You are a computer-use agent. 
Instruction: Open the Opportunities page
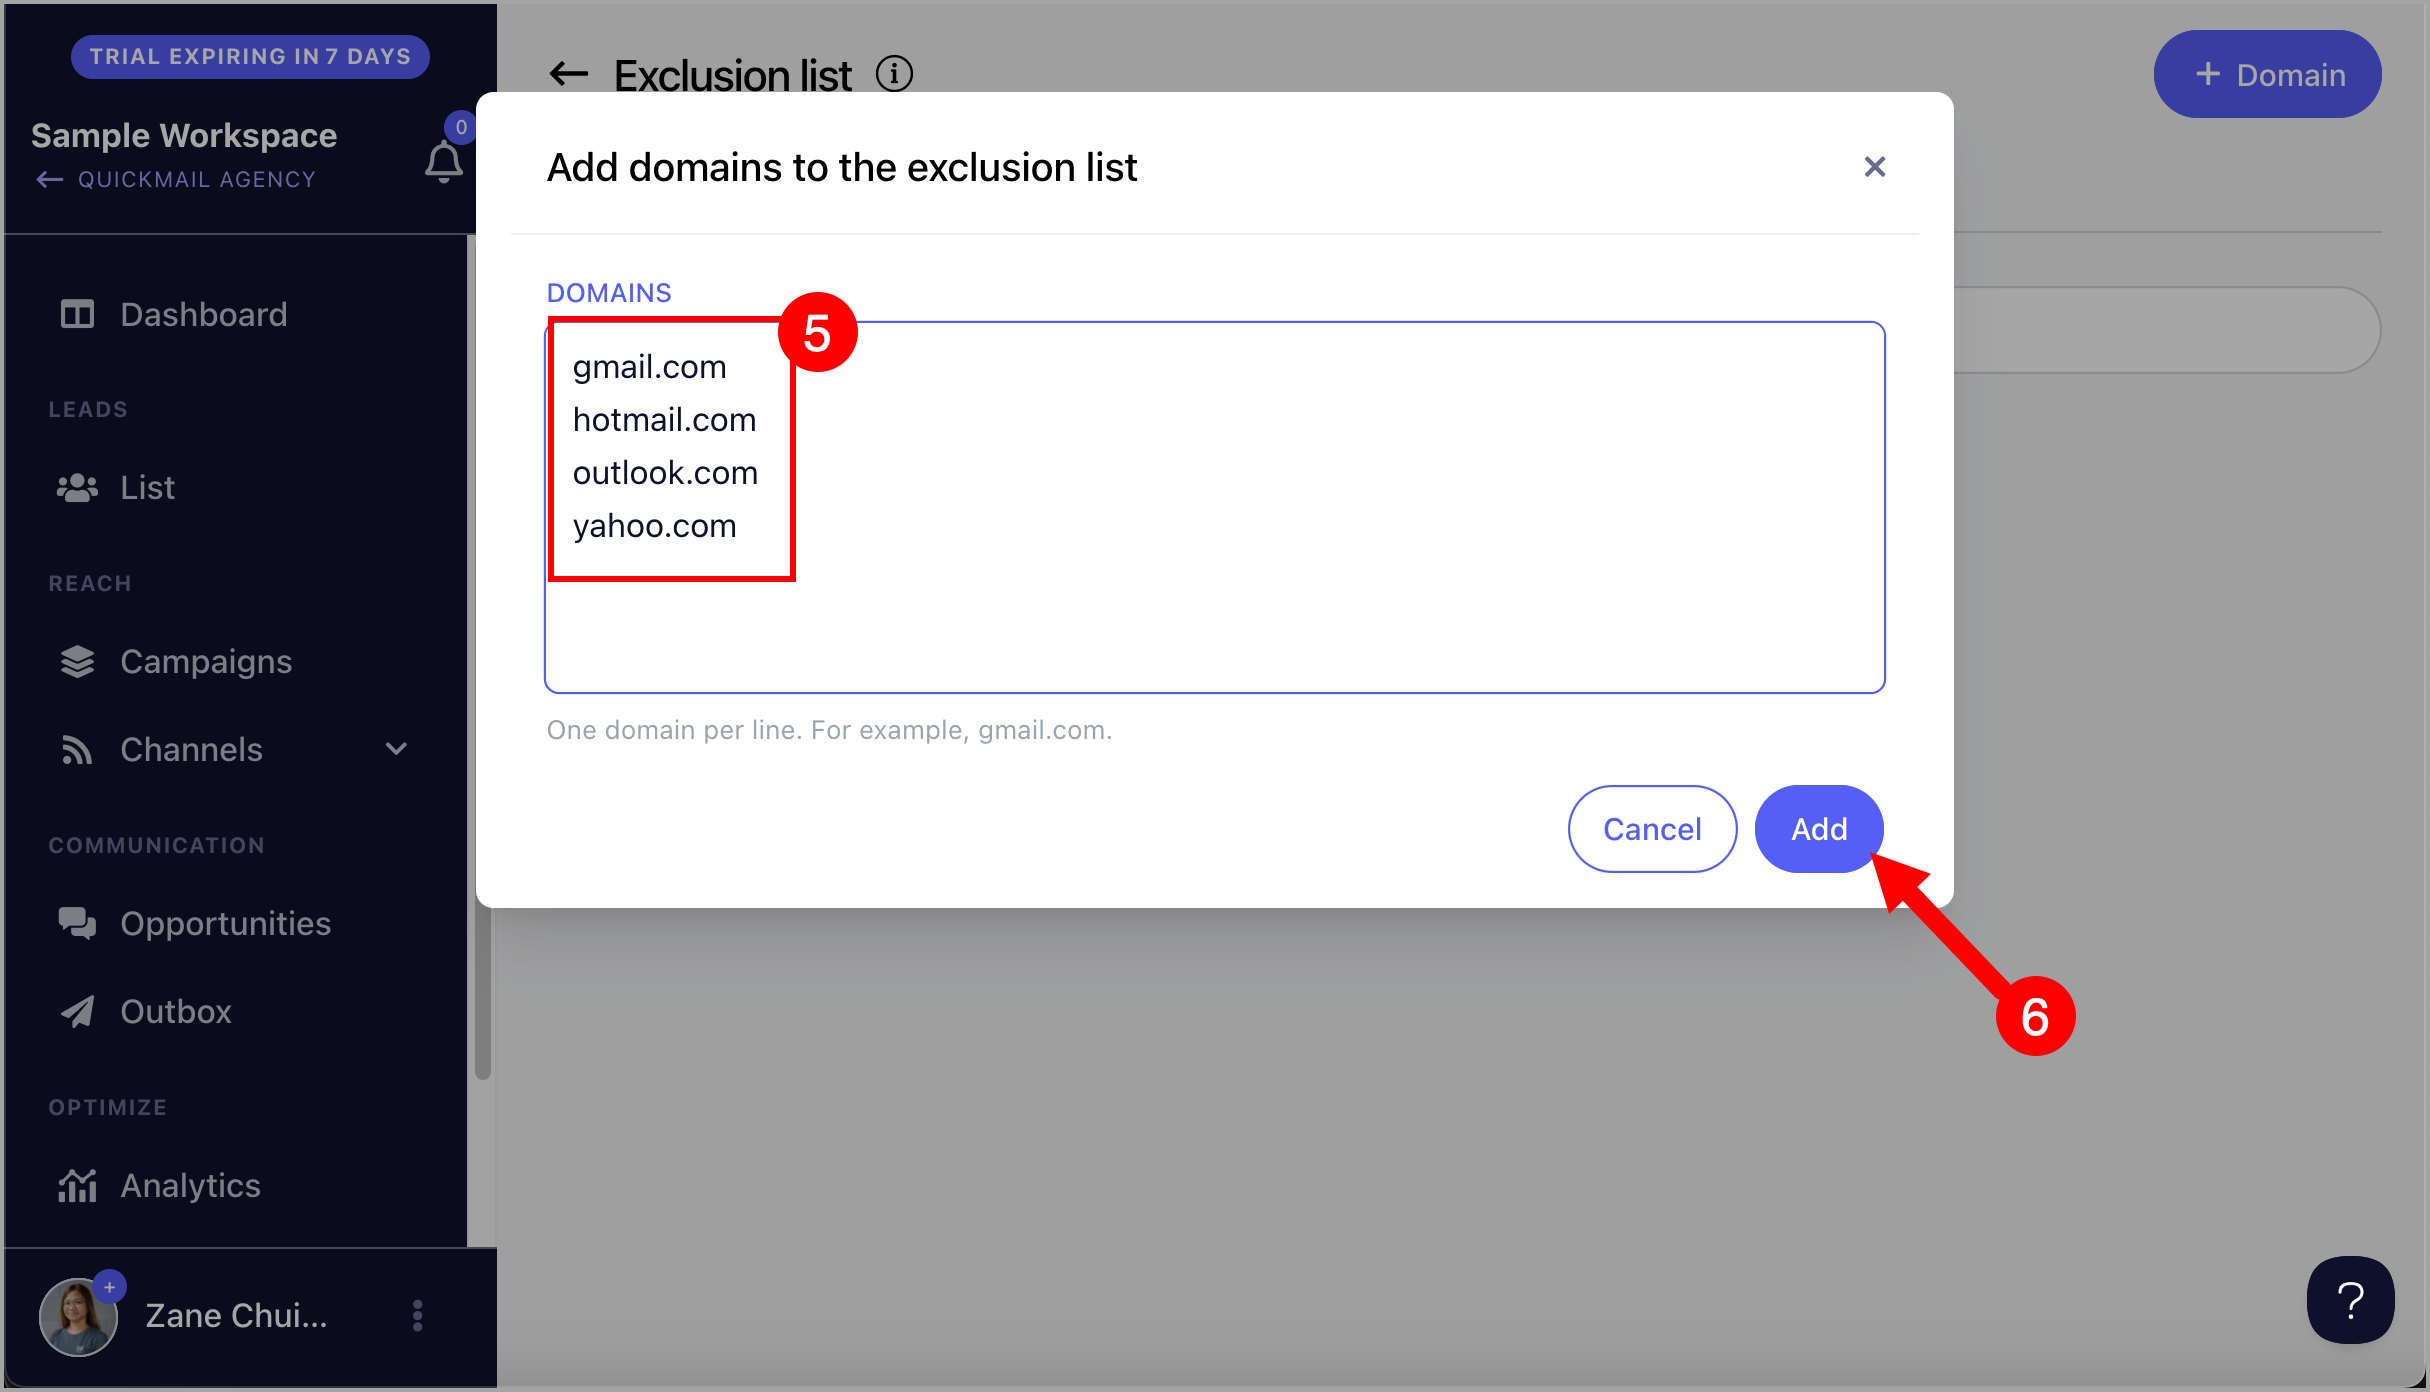[x=225, y=924]
